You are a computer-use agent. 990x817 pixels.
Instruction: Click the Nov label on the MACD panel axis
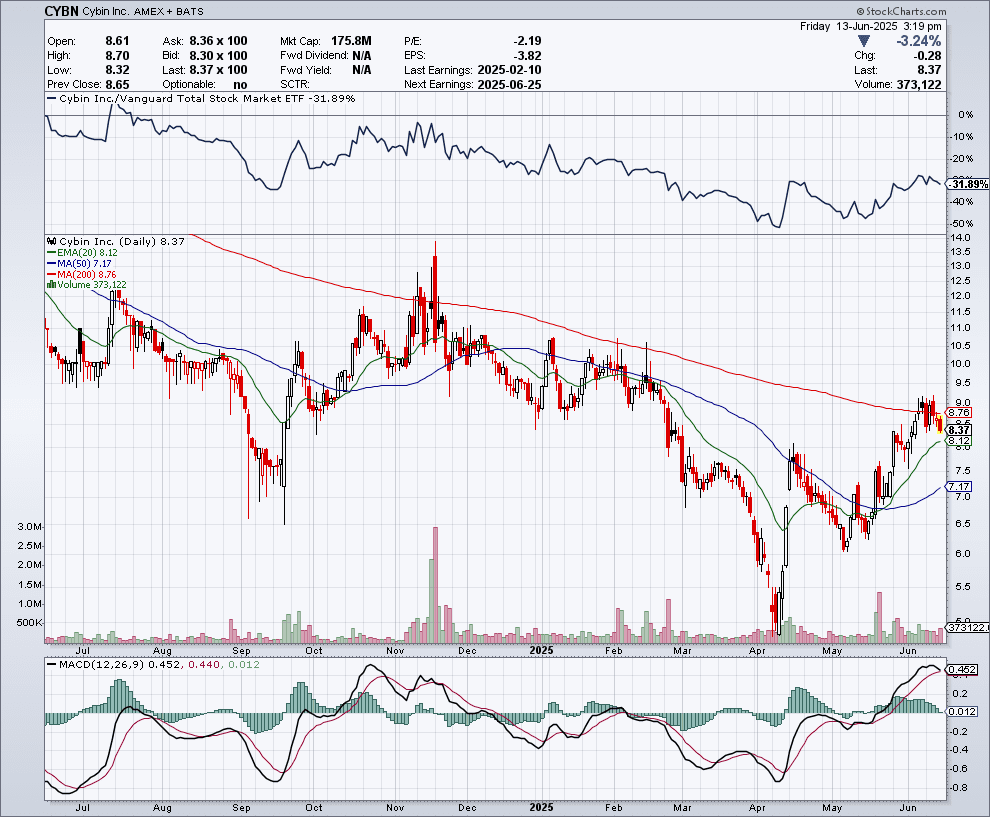[395, 808]
